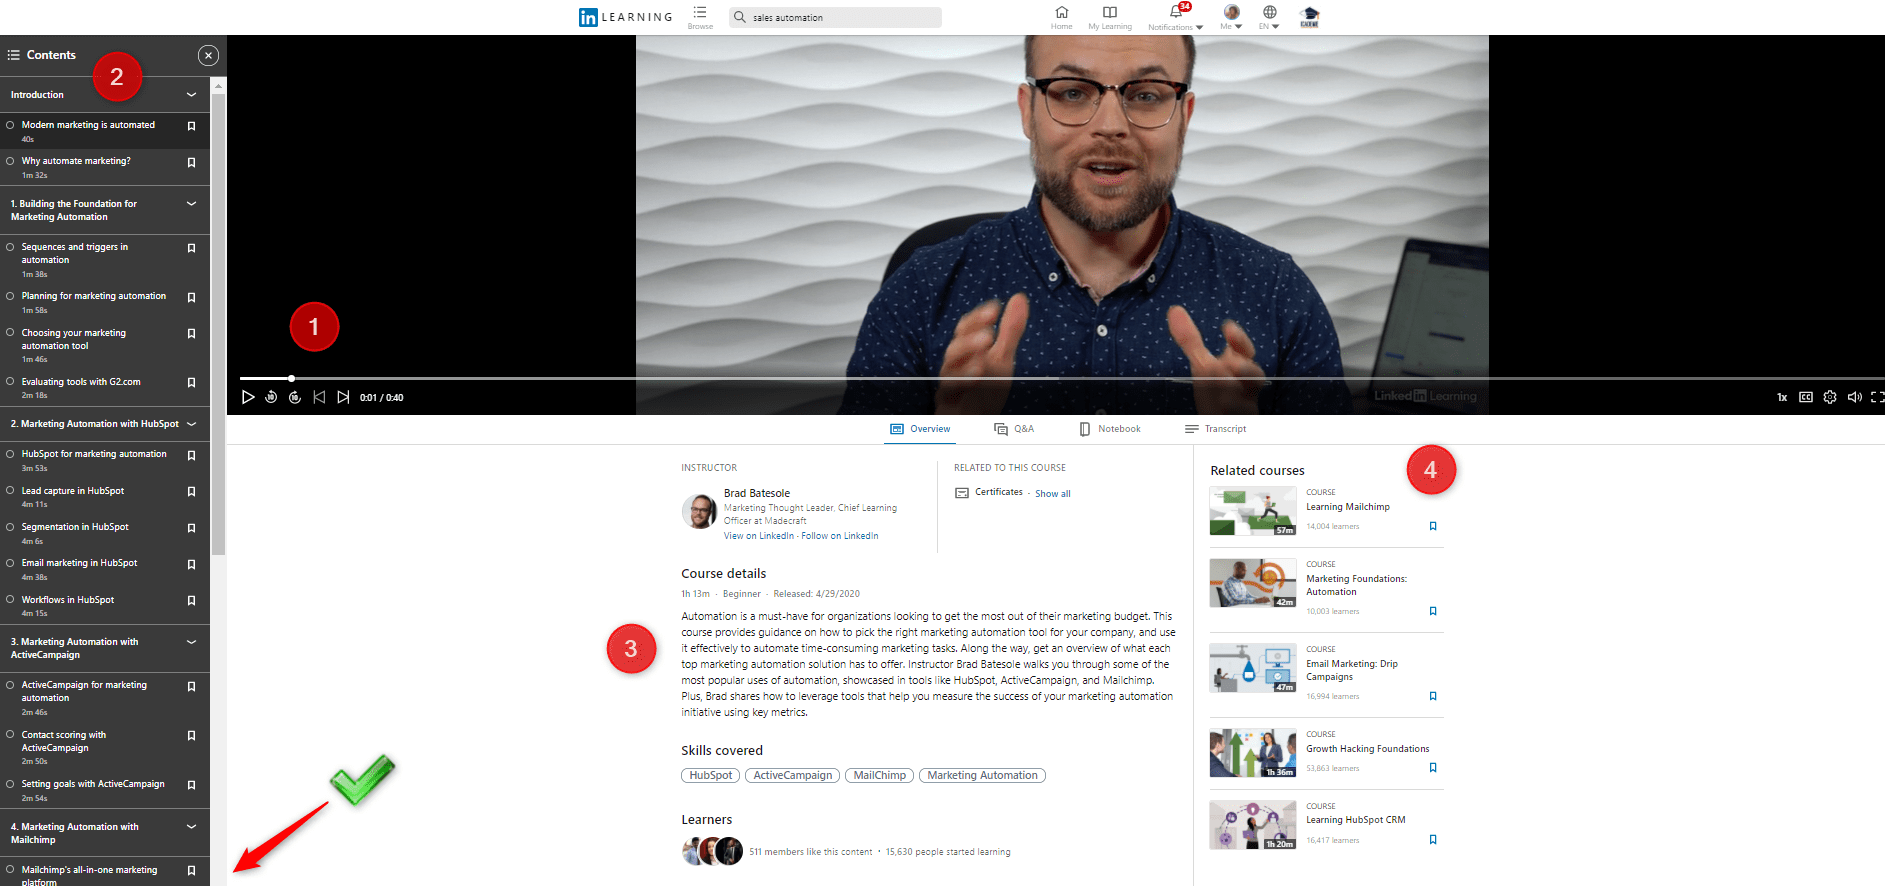Image resolution: width=1885 pixels, height=886 pixels.
Task: Open the Notebook tab
Action: point(1110,429)
